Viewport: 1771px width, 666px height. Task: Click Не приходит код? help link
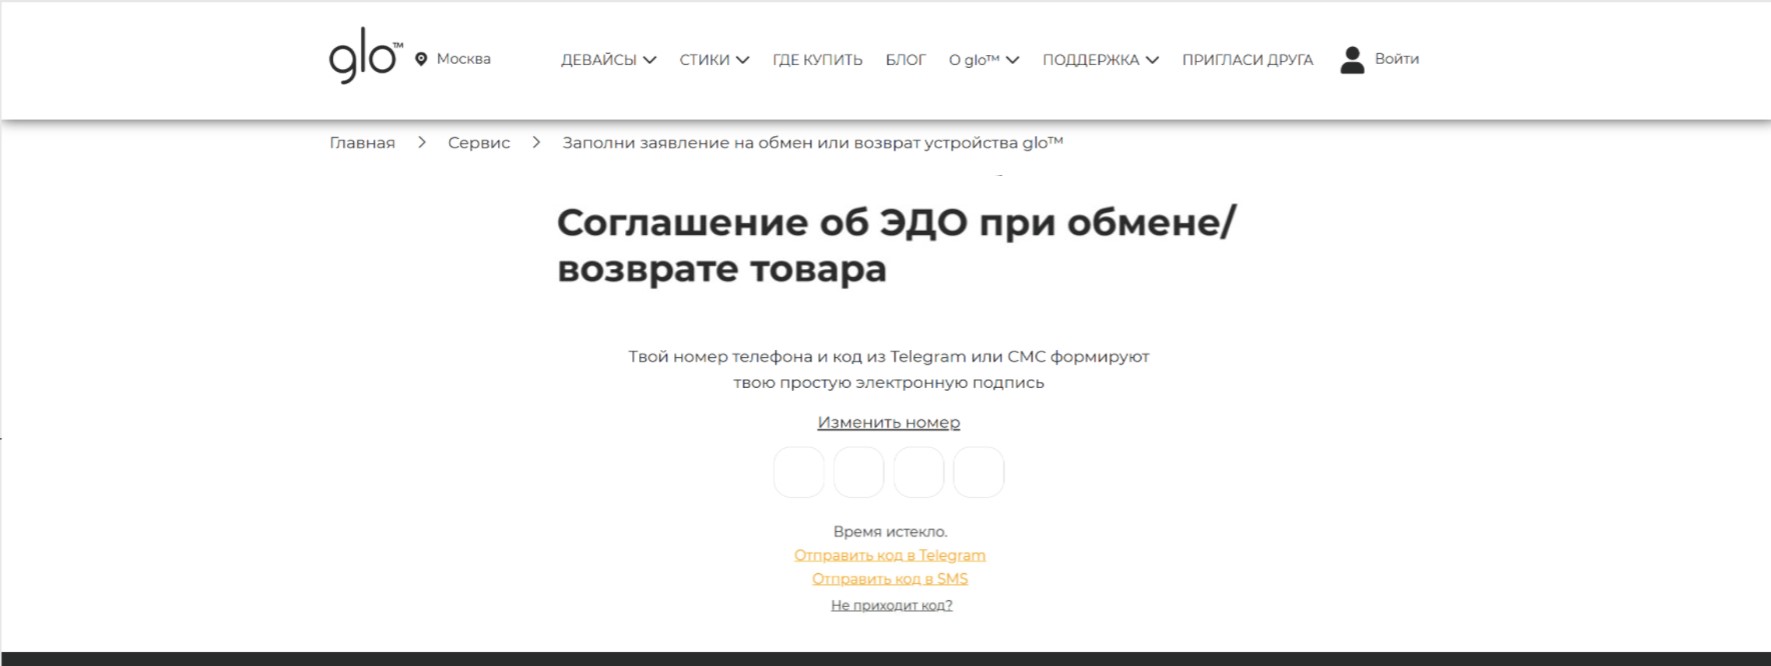click(x=891, y=605)
